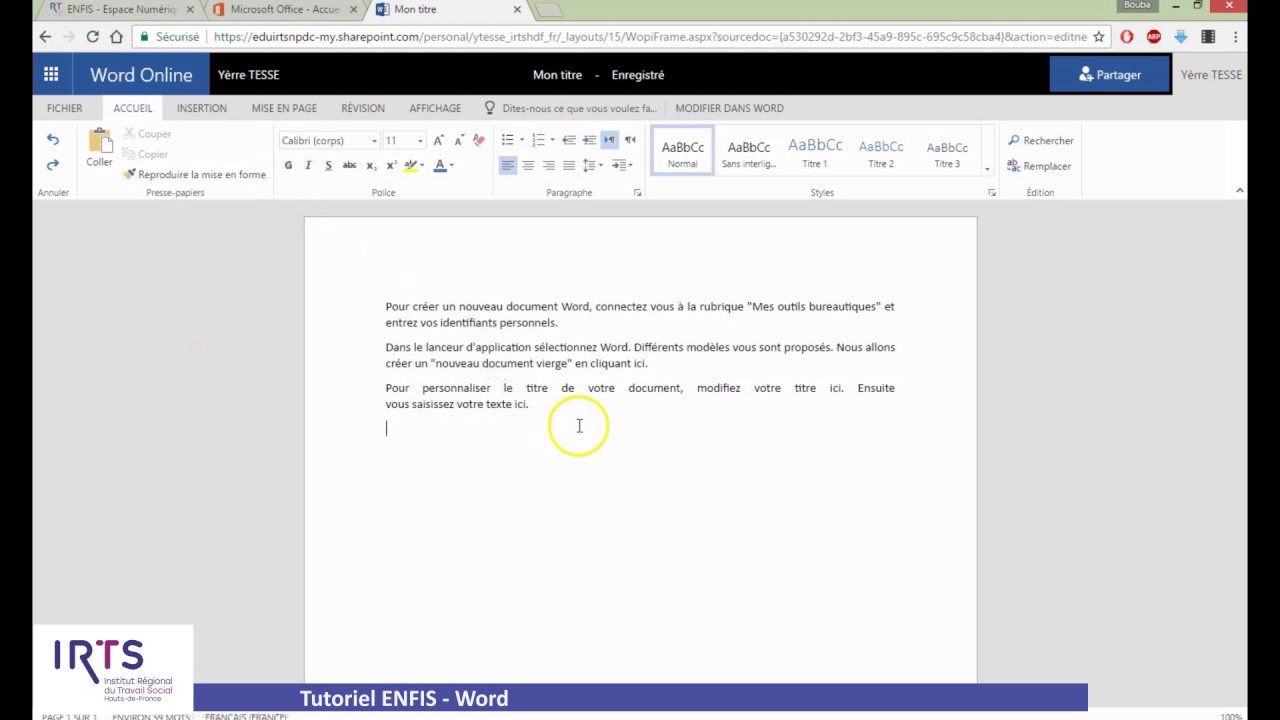Insert superscript with x² icon
The image size is (1280, 720).
(391, 165)
